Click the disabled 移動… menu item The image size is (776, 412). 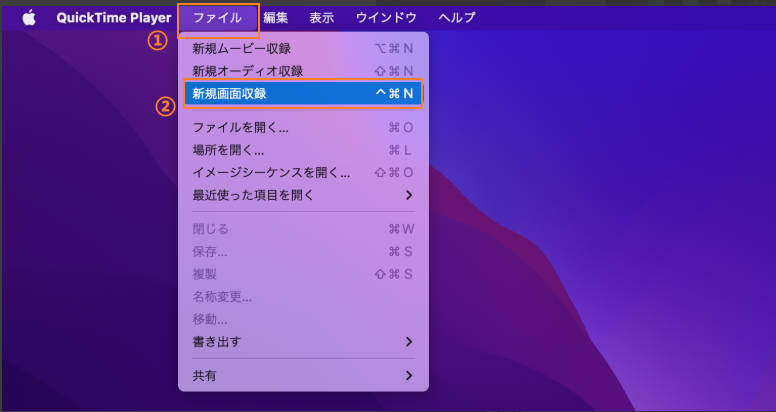coord(303,319)
